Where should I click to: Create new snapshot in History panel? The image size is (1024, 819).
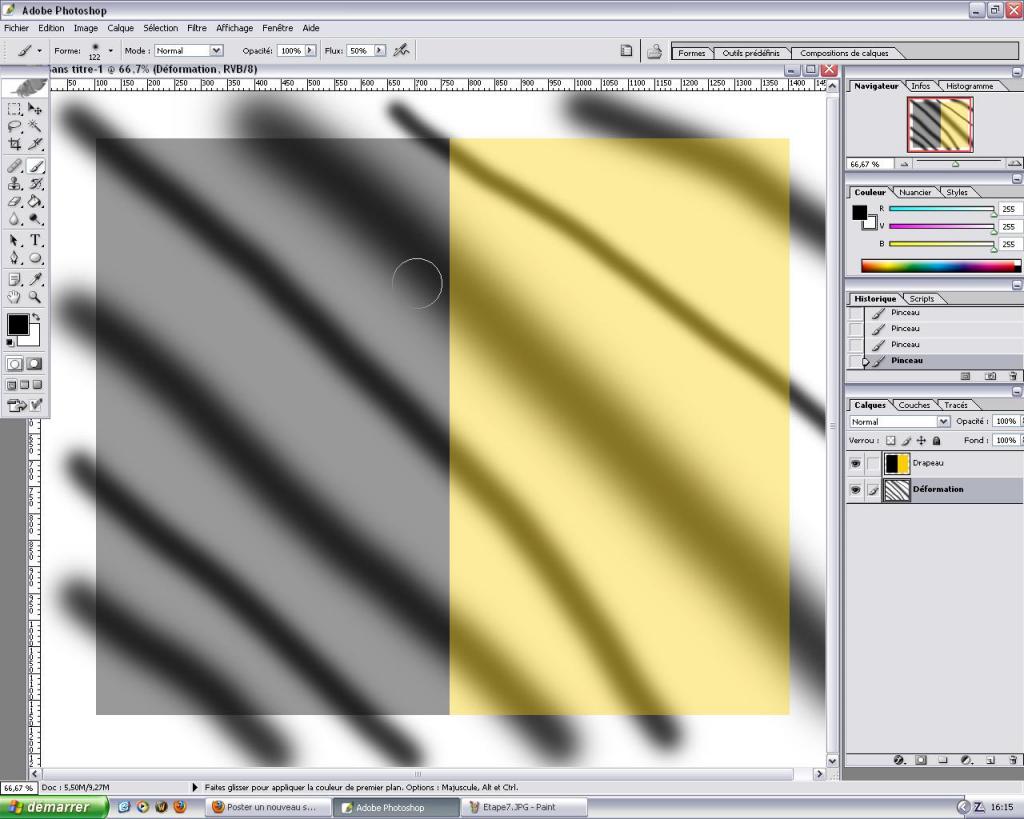[990, 376]
